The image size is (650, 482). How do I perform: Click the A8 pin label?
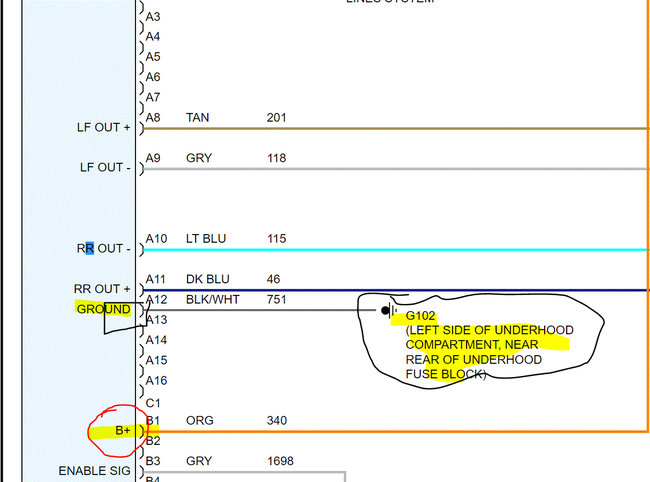tap(153, 117)
